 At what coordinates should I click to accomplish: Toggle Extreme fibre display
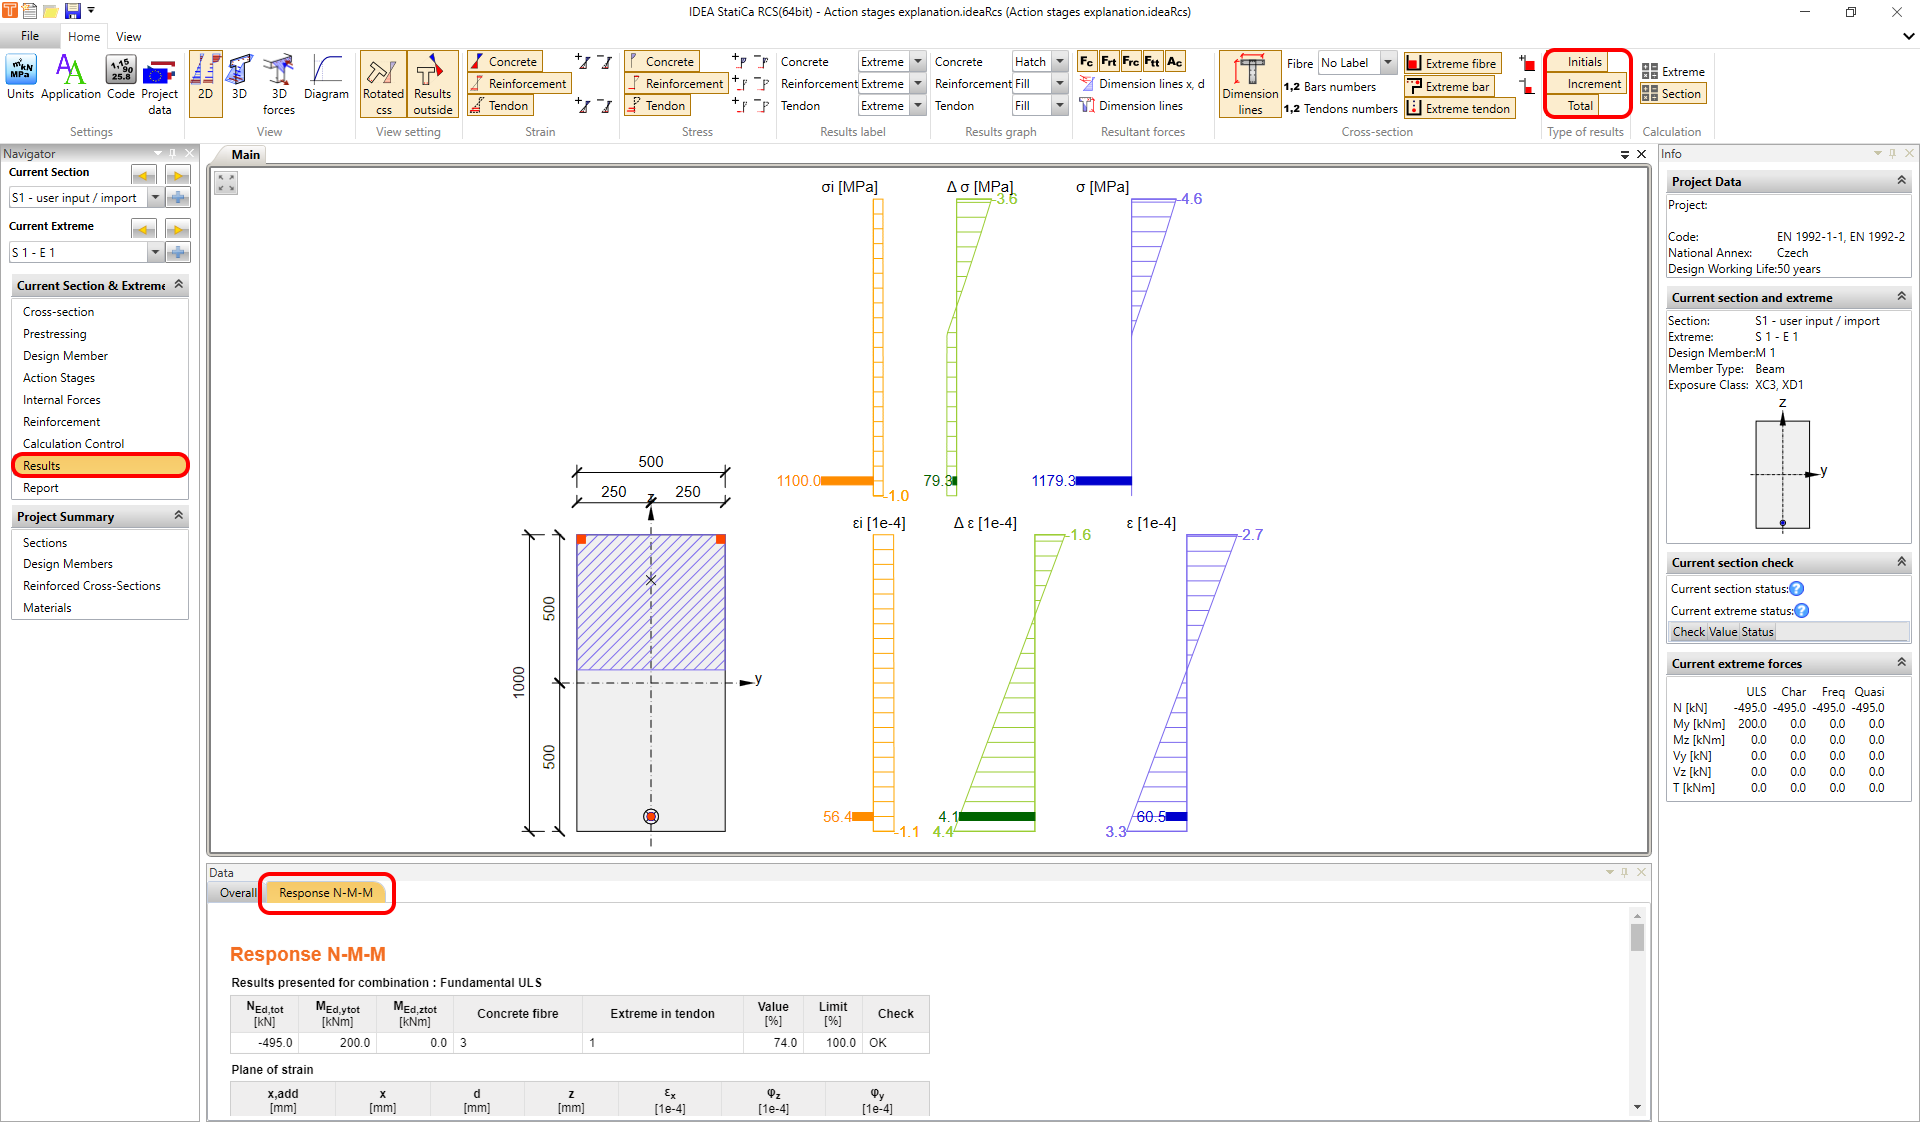1452,63
